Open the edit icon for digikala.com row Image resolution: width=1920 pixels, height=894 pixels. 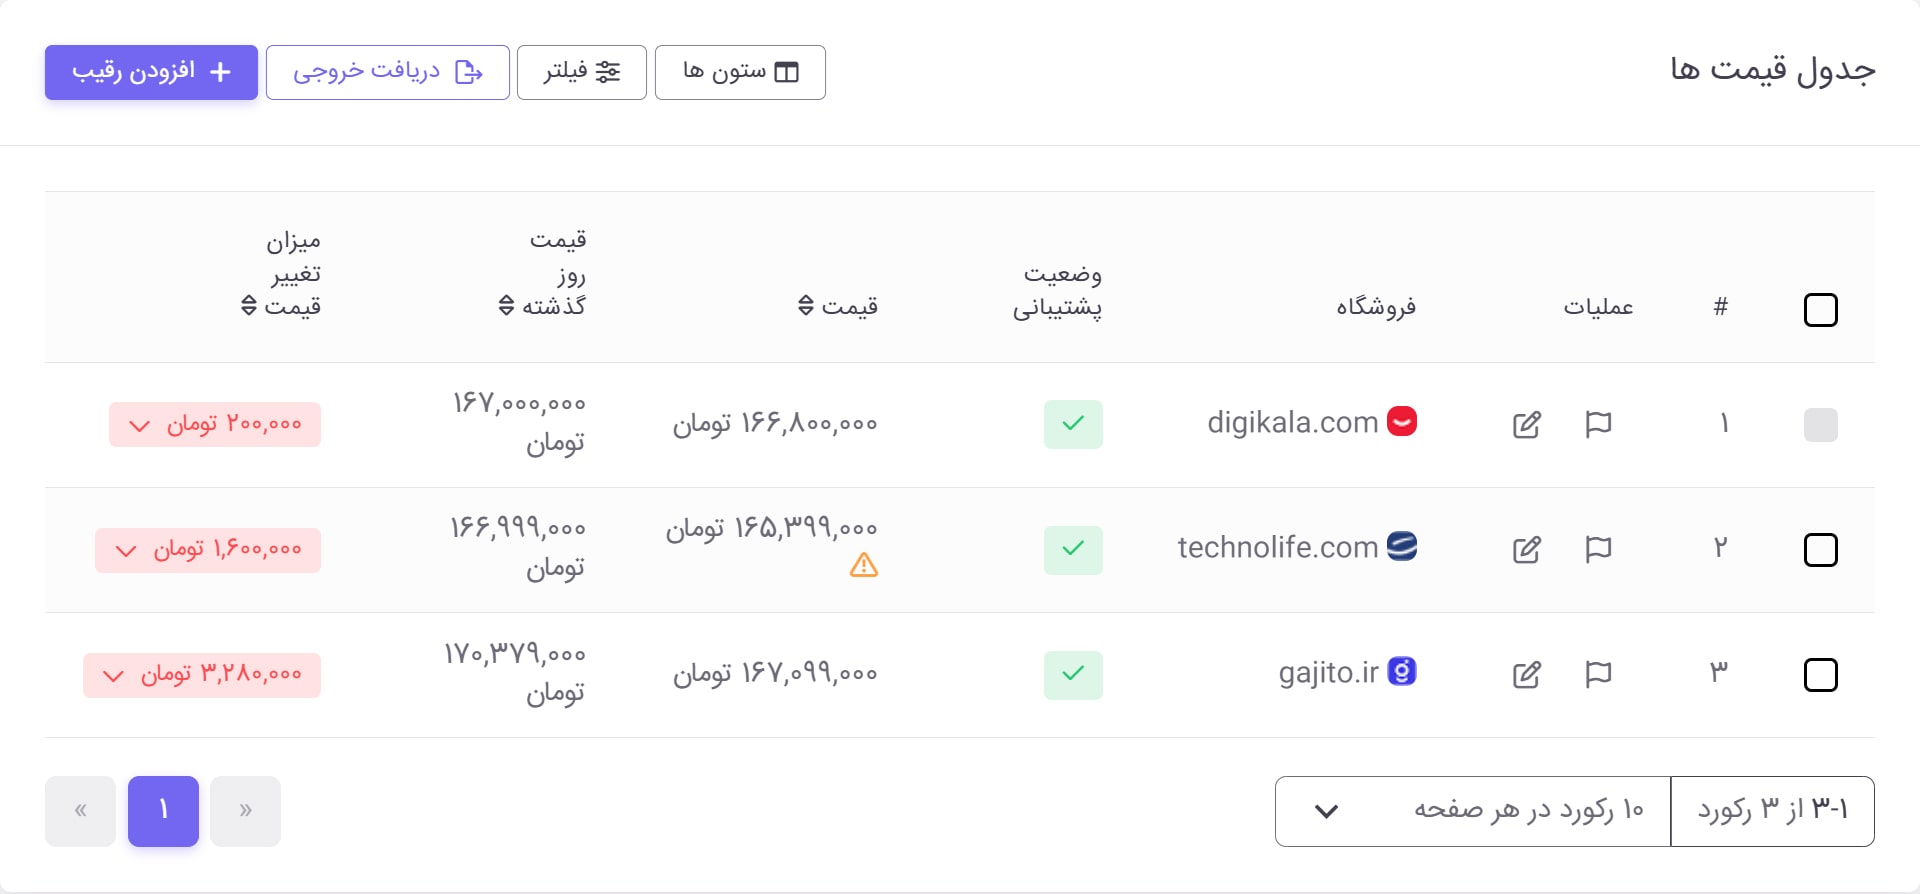tap(1527, 424)
